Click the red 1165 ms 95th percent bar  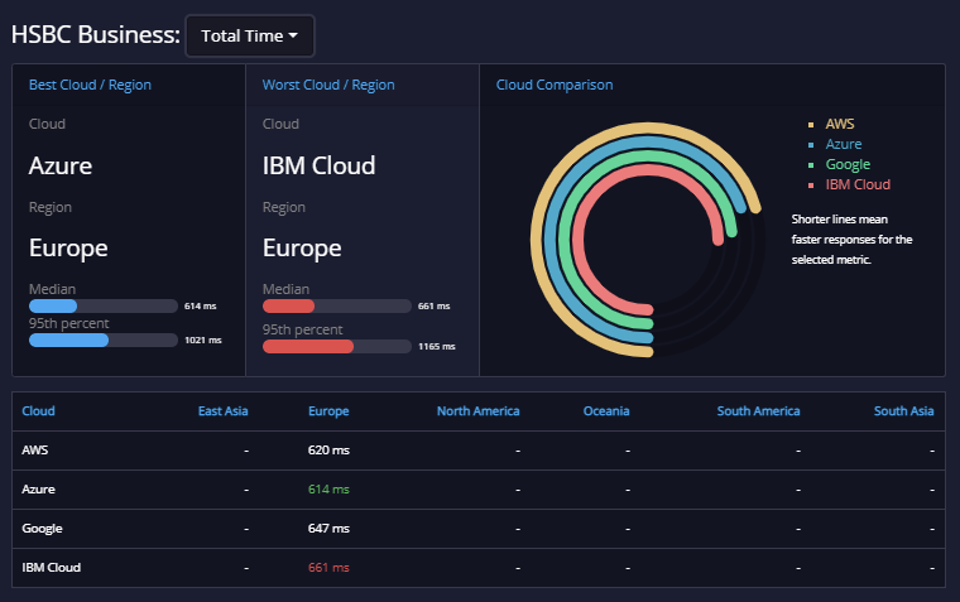coord(308,347)
